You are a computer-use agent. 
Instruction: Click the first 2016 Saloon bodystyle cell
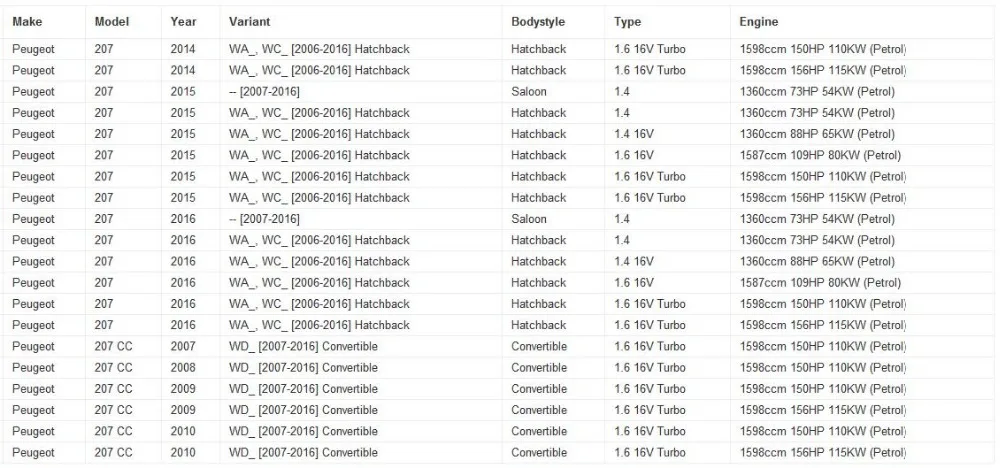tap(529, 219)
